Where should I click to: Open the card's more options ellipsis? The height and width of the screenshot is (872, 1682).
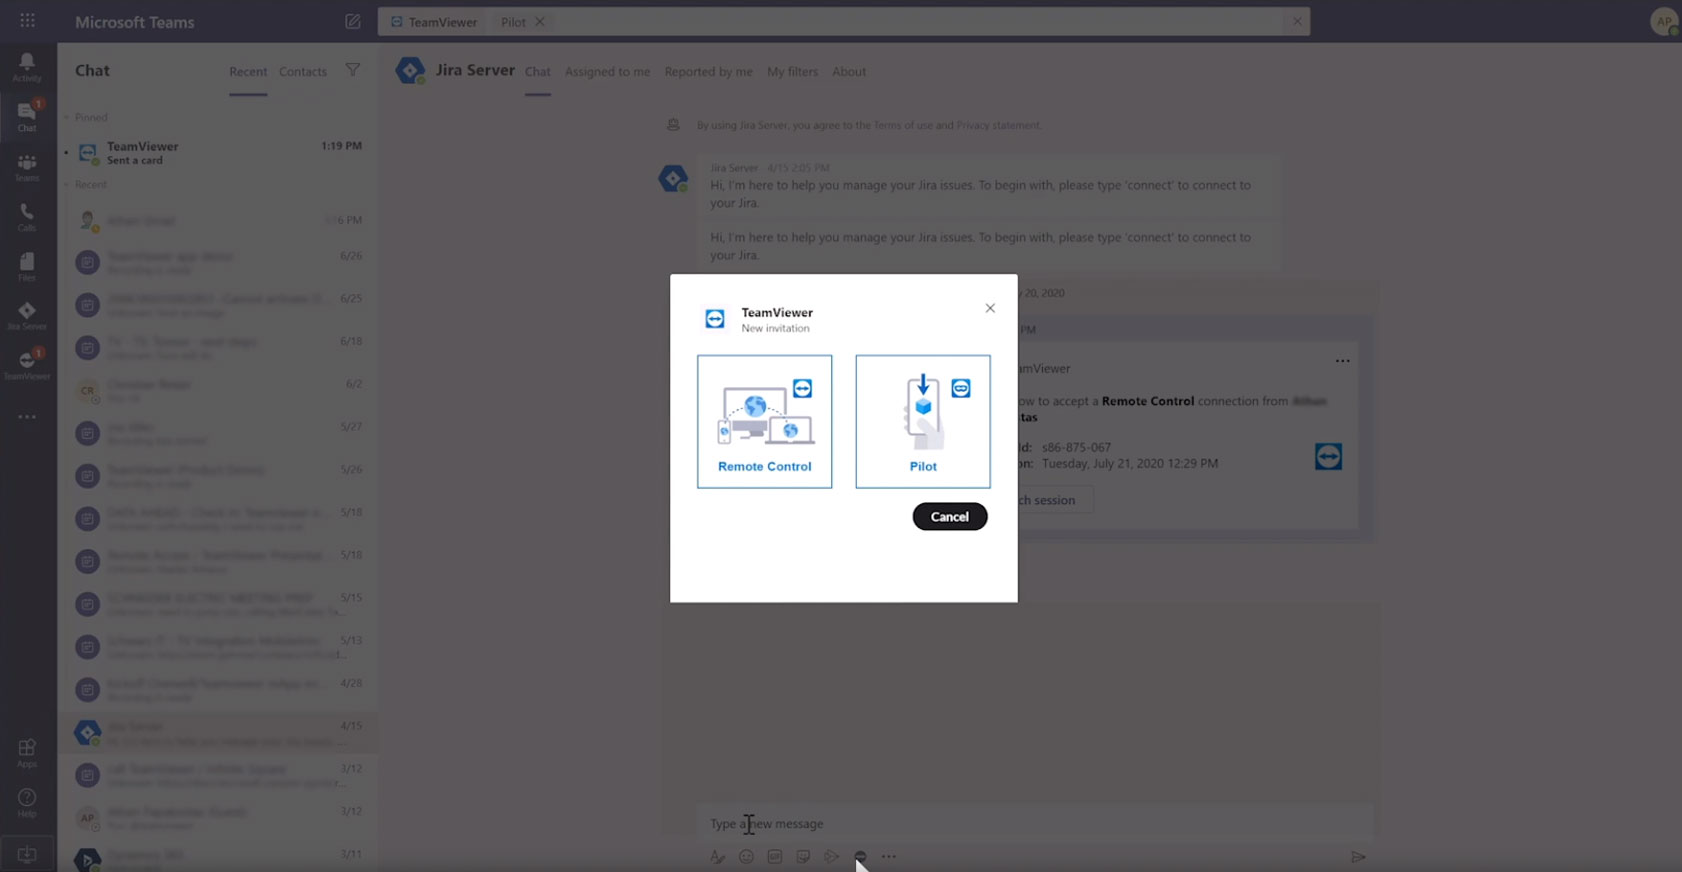tap(1343, 361)
